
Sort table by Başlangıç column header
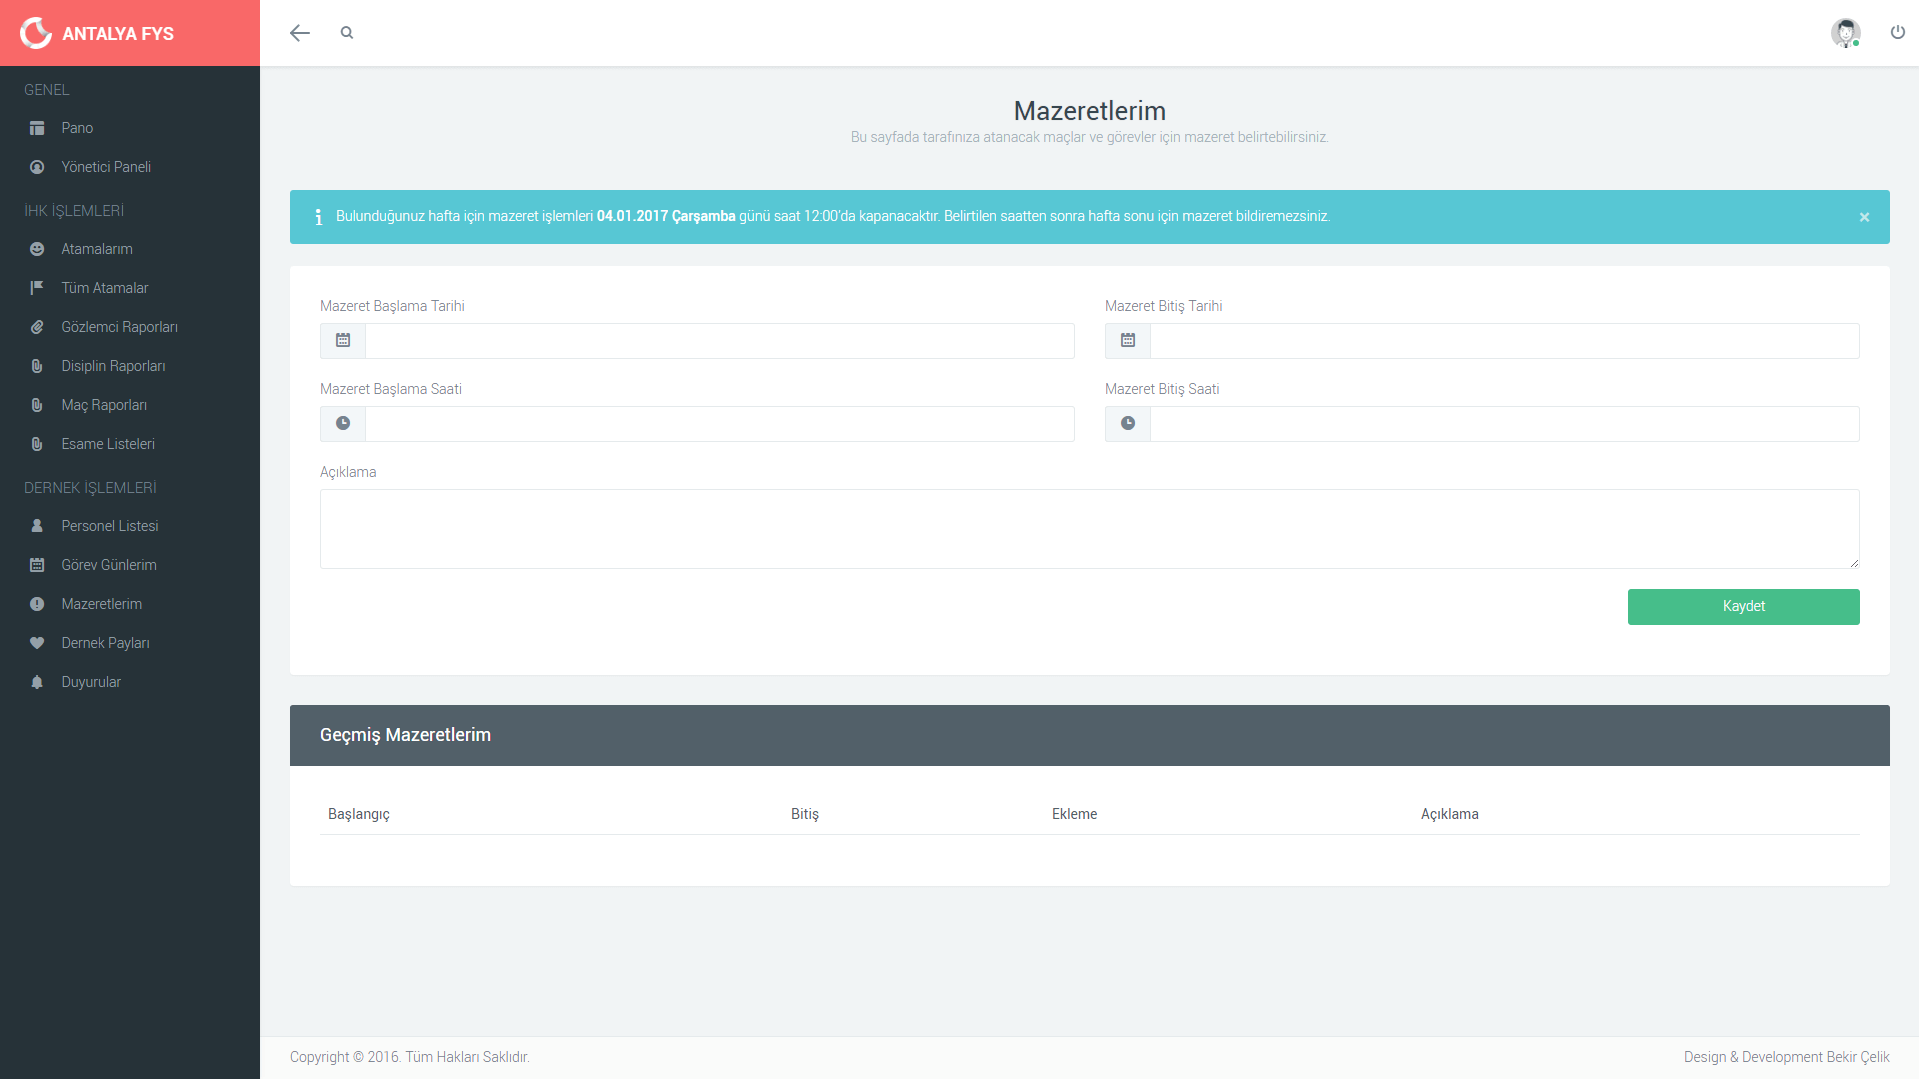(359, 814)
